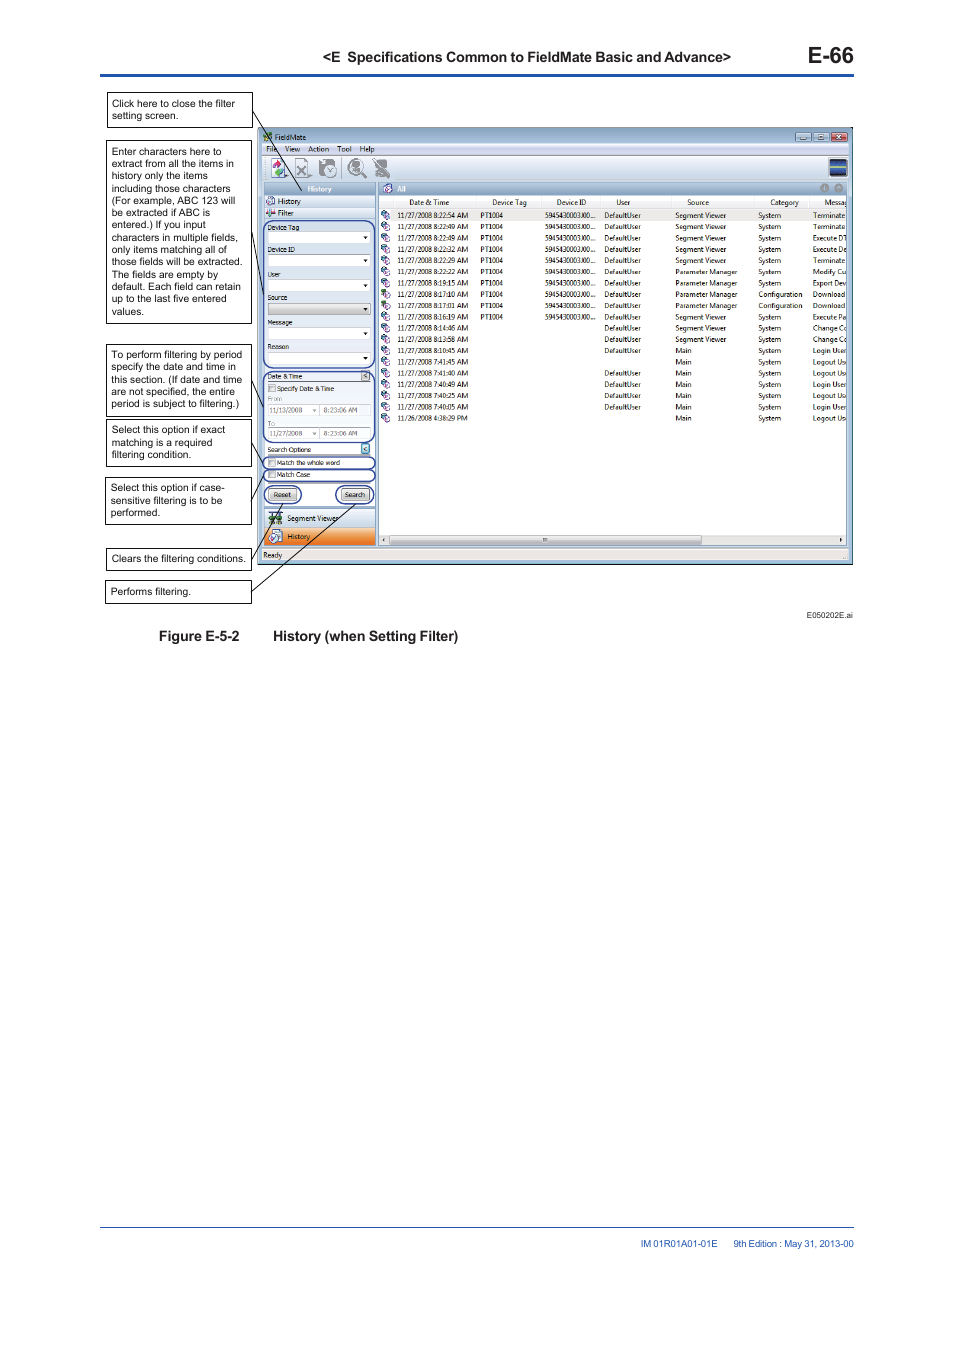Click History item in side panel
This screenshot has width=954, height=1350.
pos(319,201)
